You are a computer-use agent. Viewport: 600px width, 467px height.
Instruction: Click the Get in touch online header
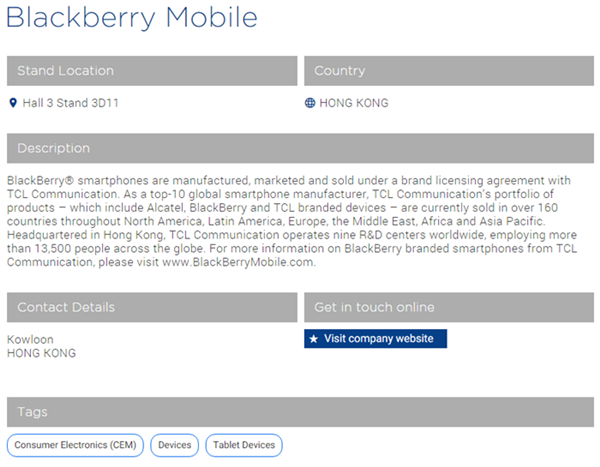pos(449,307)
